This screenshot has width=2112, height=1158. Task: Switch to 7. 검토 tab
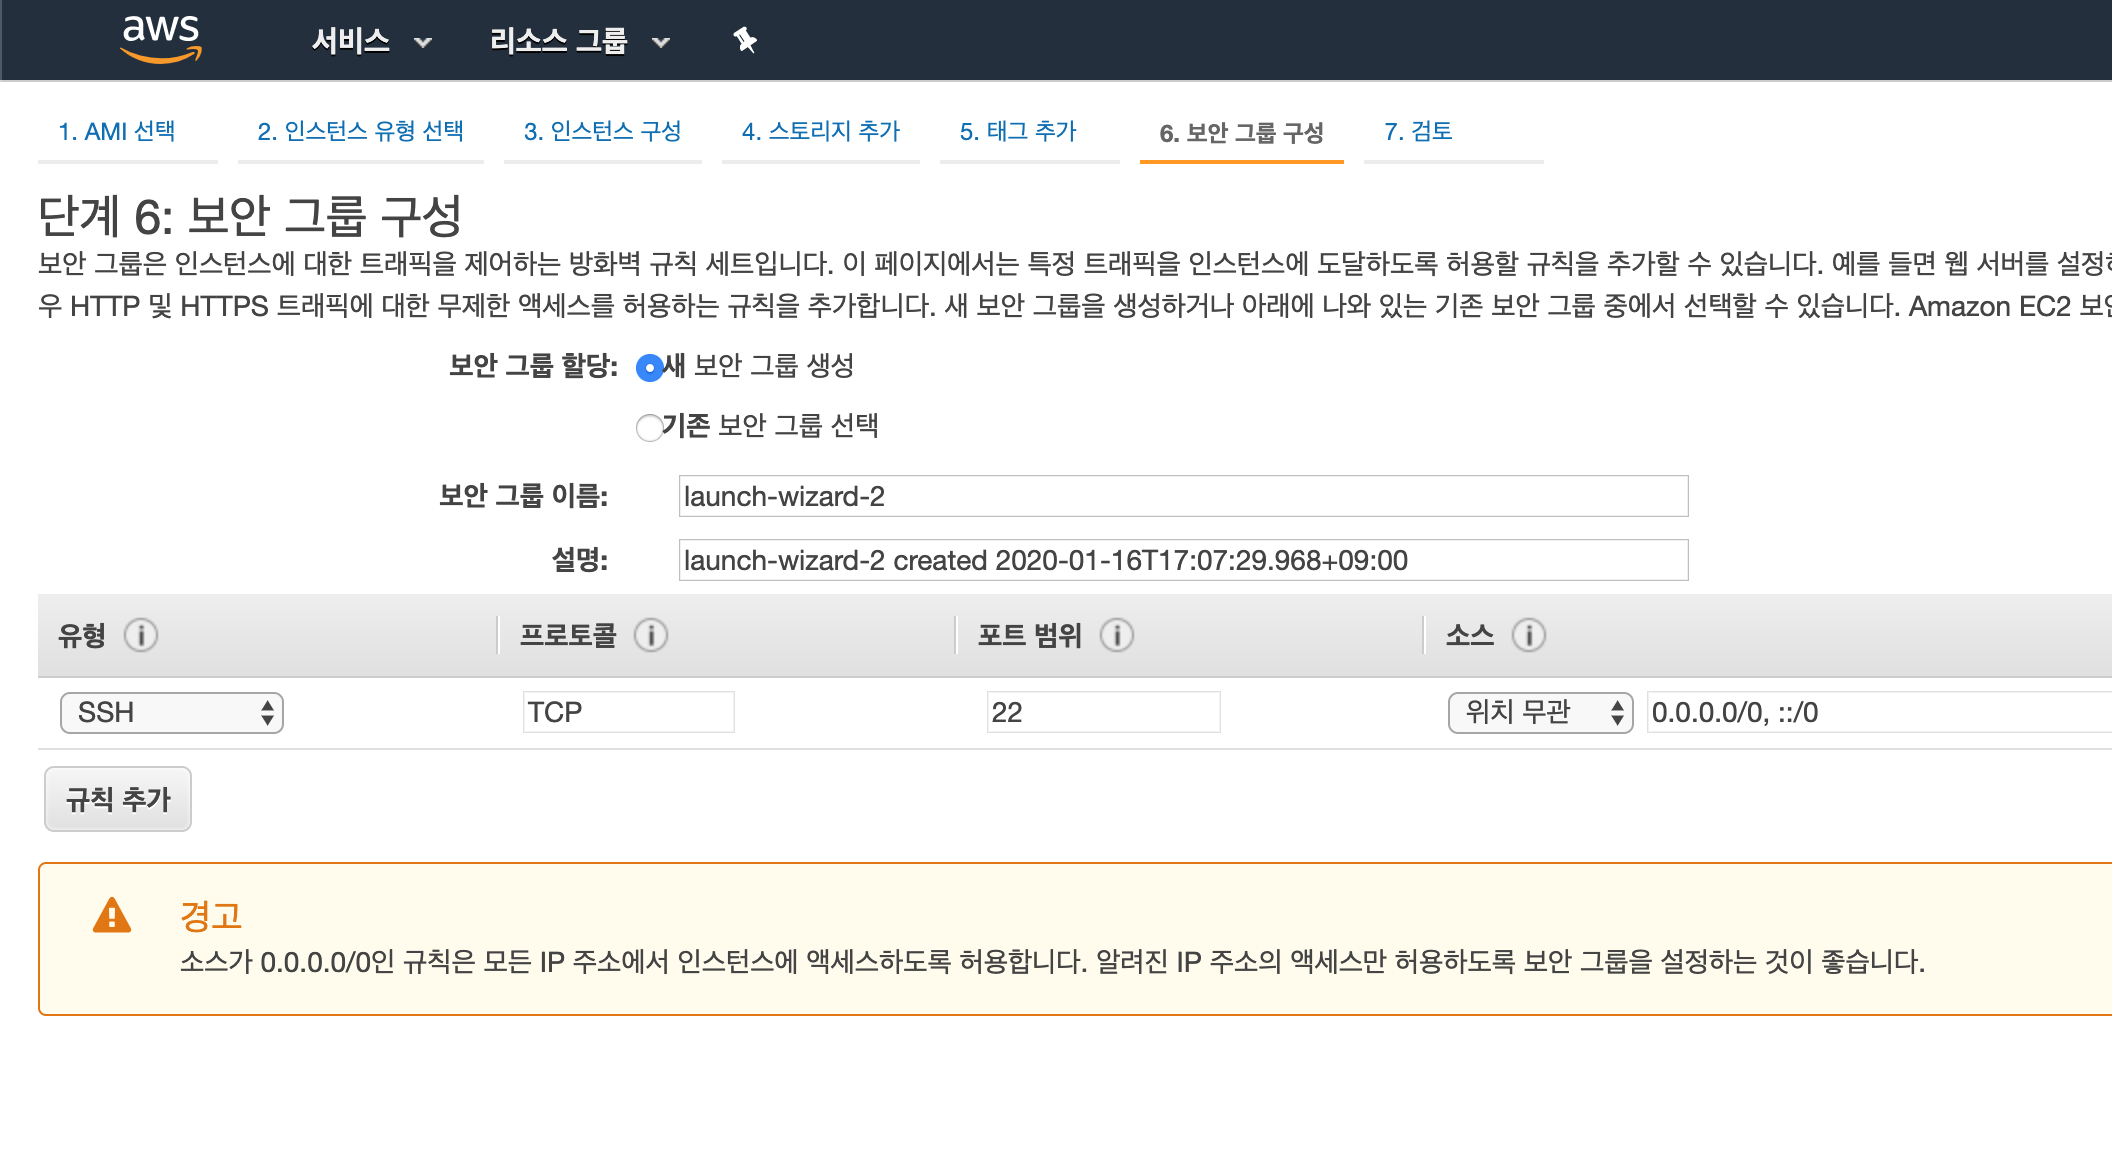pos(1418,132)
